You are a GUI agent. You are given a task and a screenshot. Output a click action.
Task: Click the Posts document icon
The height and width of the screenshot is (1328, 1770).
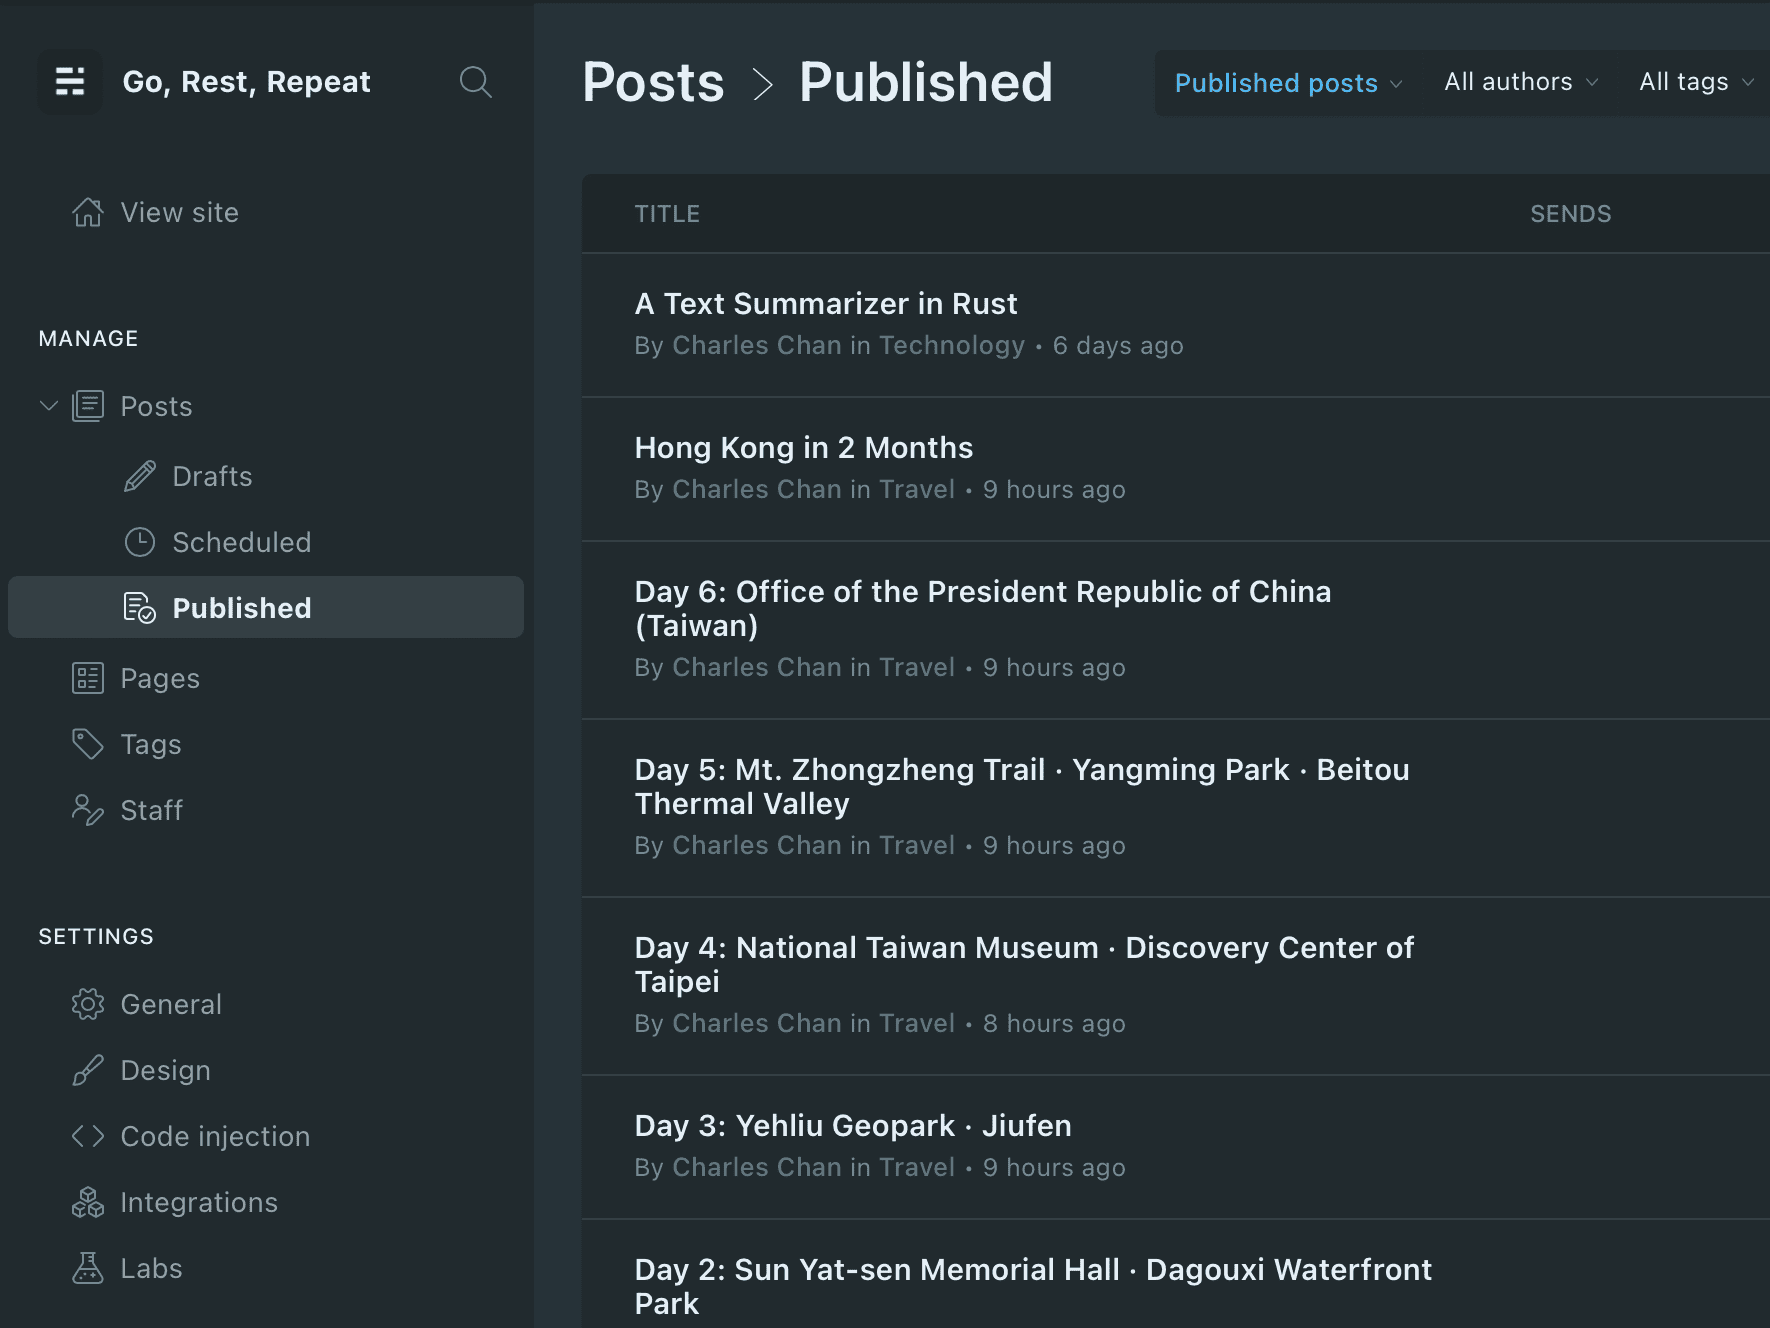(x=88, y=406)
